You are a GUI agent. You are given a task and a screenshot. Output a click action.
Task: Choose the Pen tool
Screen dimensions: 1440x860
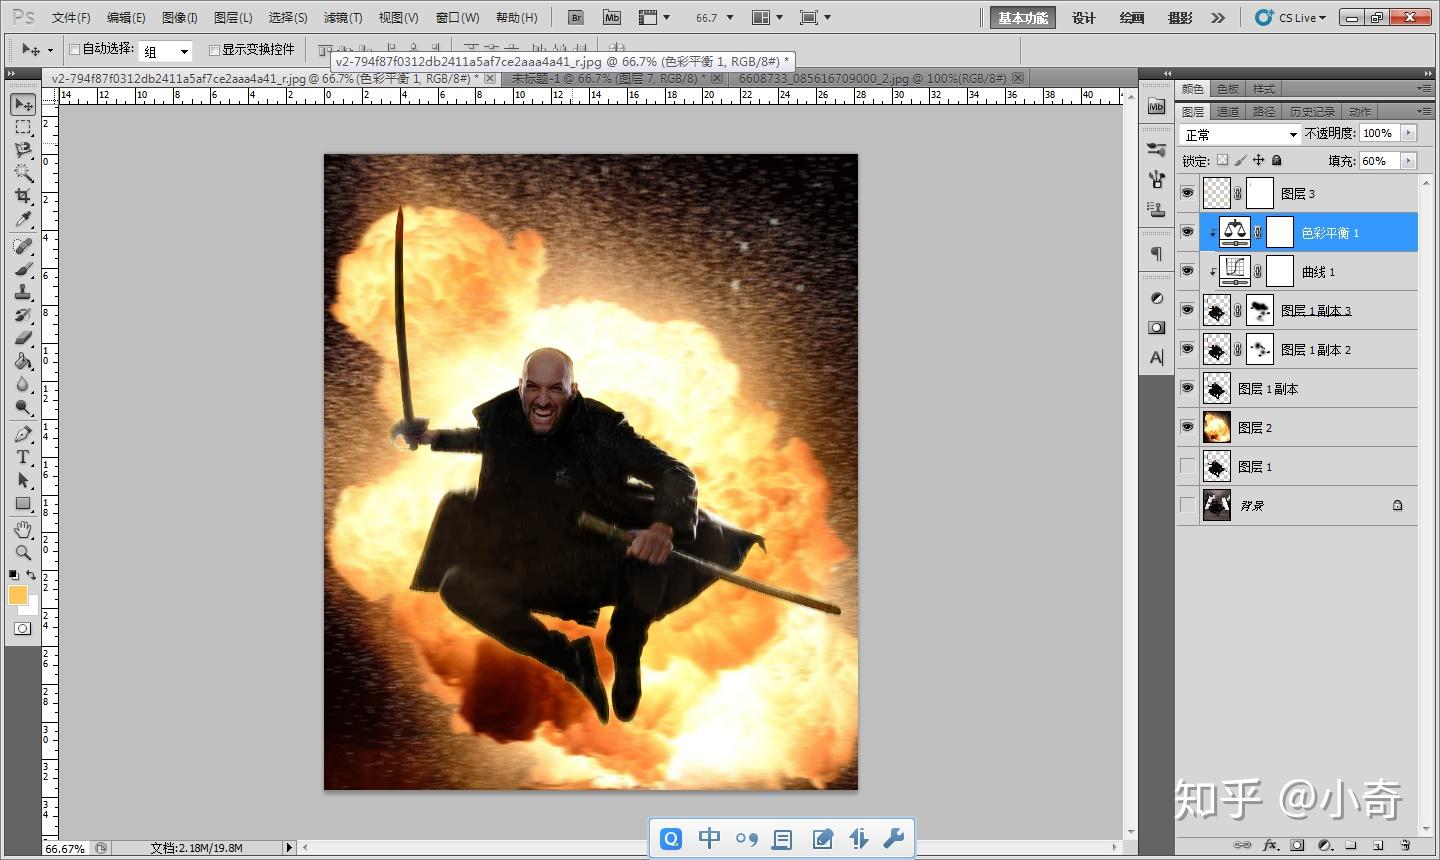pyautogui.click(x=23, y=434)
